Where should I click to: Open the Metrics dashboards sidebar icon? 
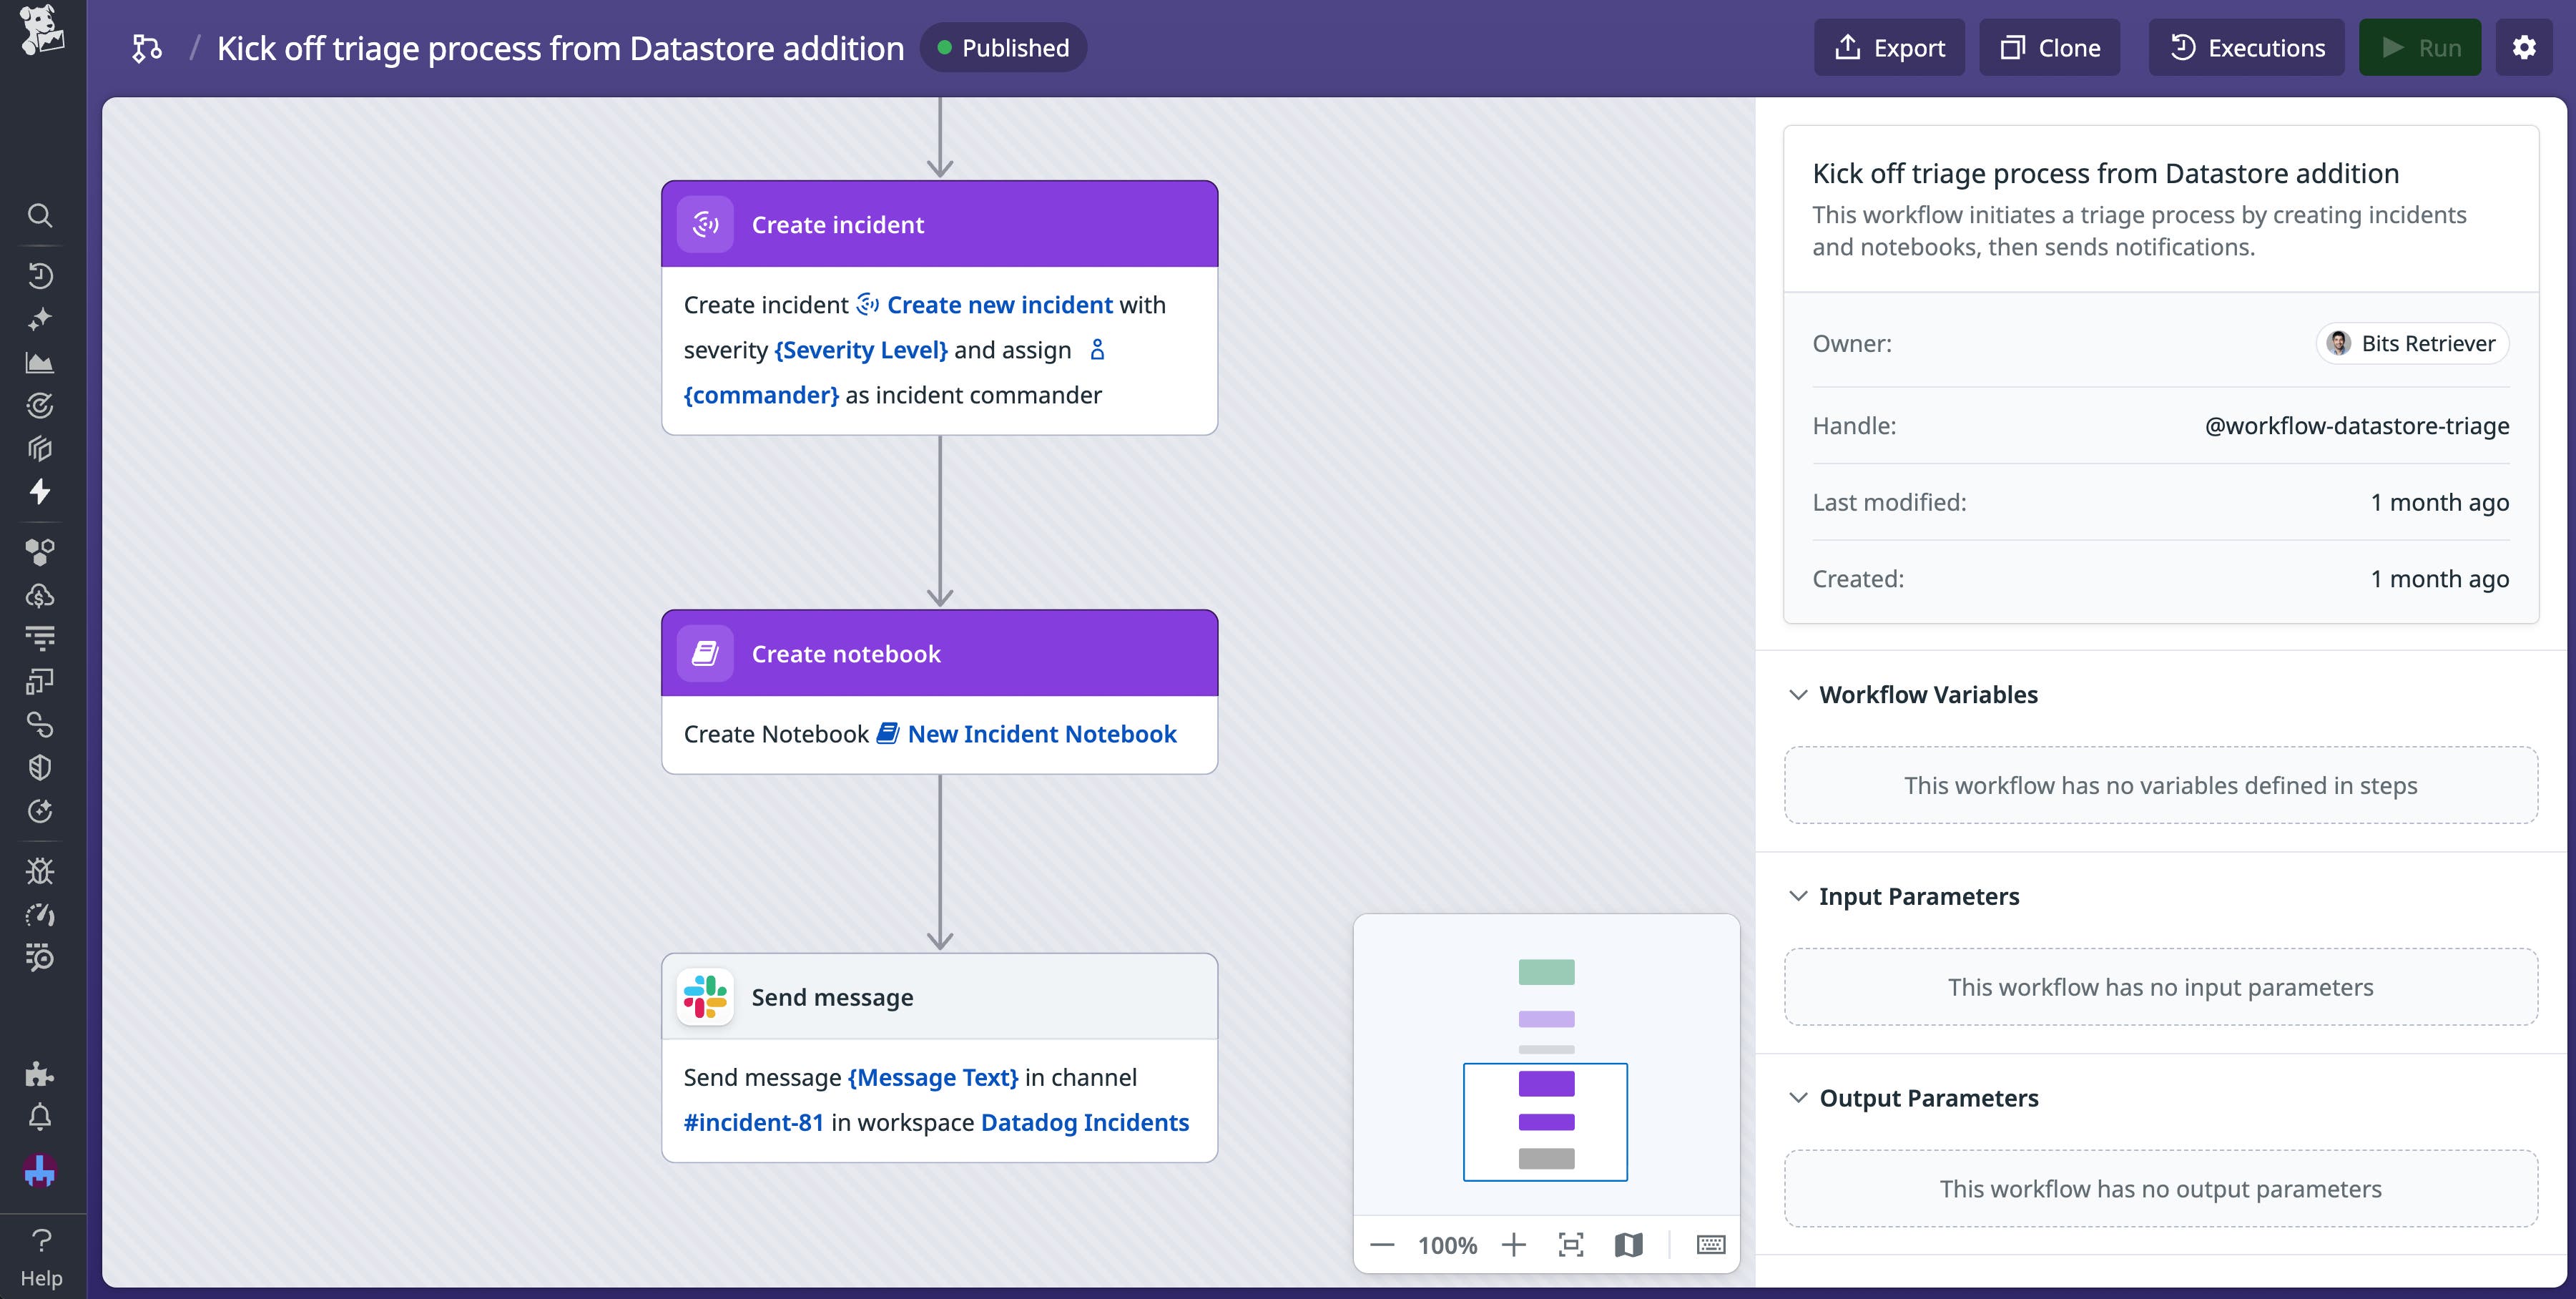coord(40,362)
